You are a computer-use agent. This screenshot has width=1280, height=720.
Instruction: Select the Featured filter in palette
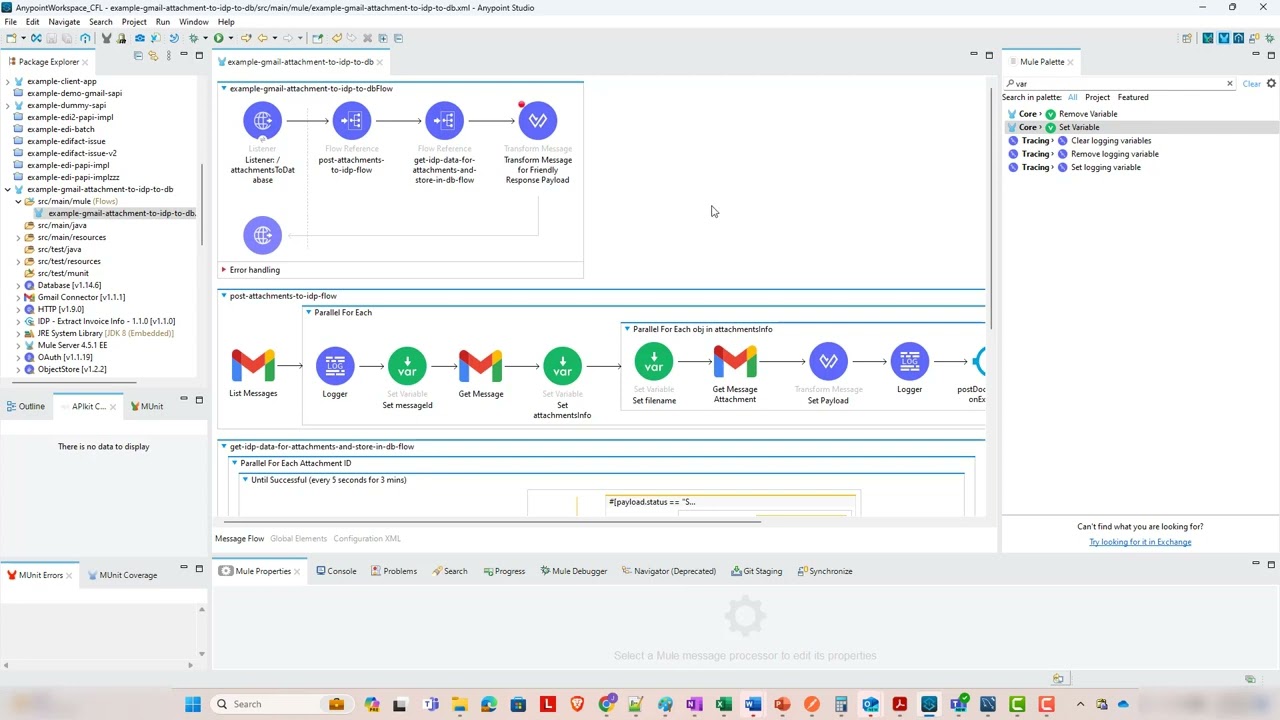coord(1133,98)
